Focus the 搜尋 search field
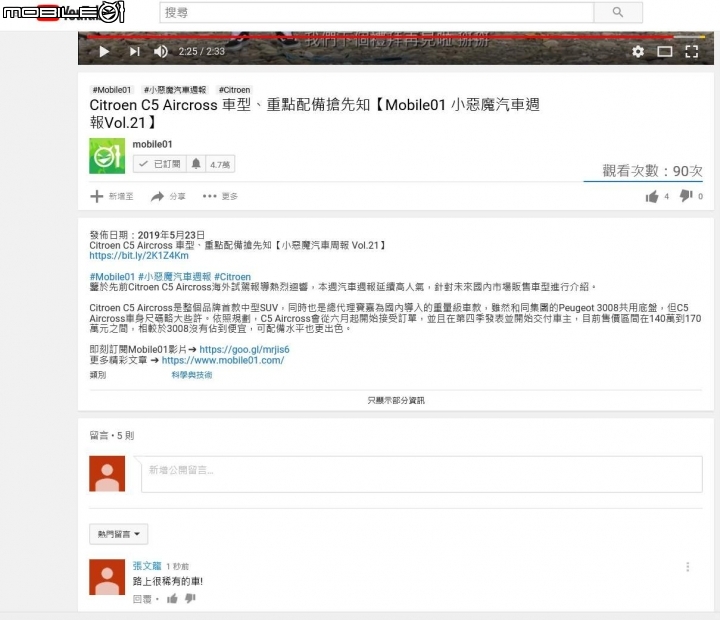The image size is (720, 620). (377, 12)
